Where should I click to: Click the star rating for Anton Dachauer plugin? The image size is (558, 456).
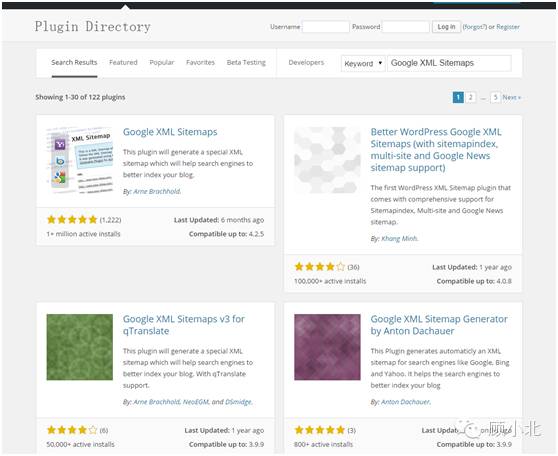(x=320, y=430)
